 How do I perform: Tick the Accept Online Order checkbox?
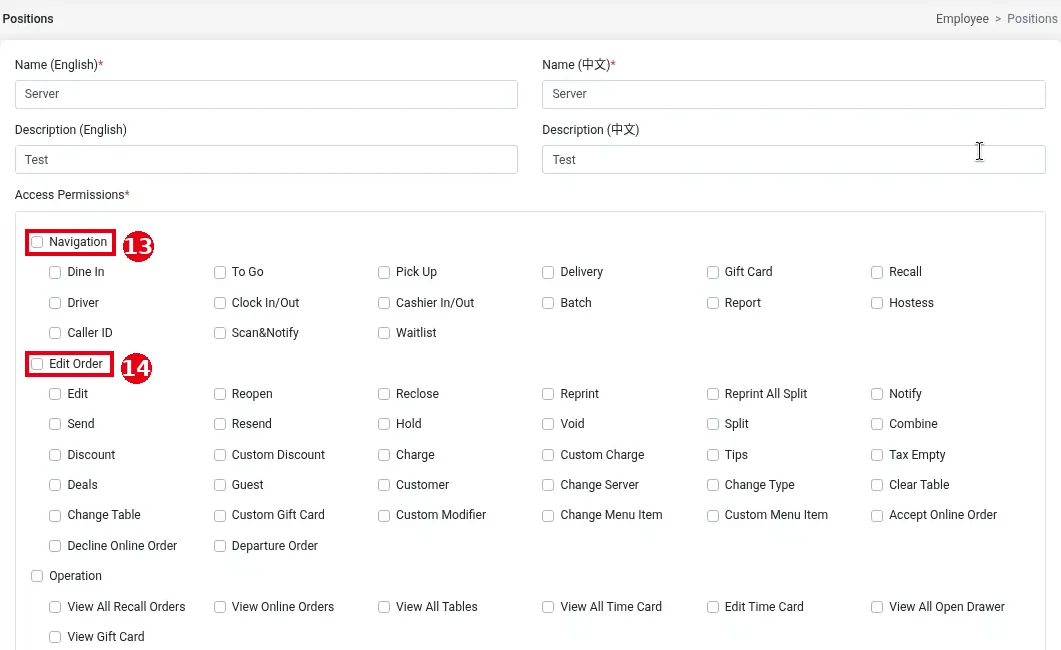[877, 515]
